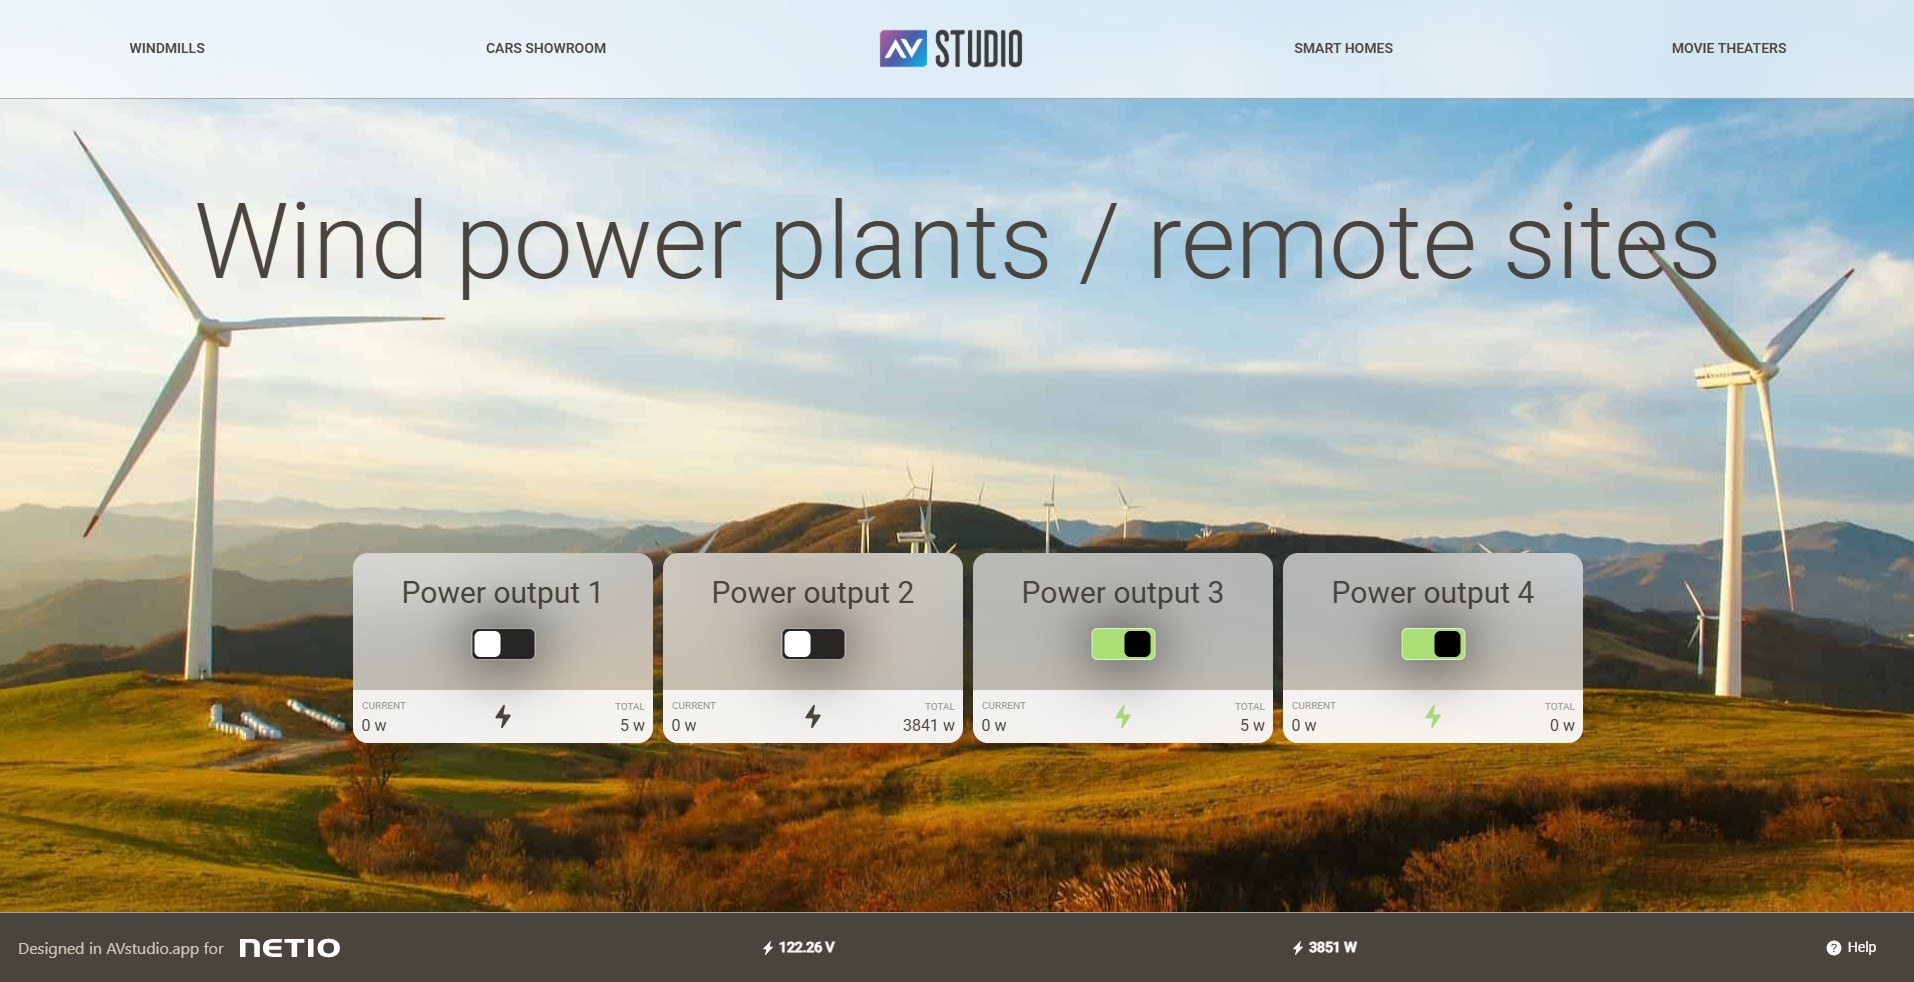Go to Cars Showroom page

[546, 48]
